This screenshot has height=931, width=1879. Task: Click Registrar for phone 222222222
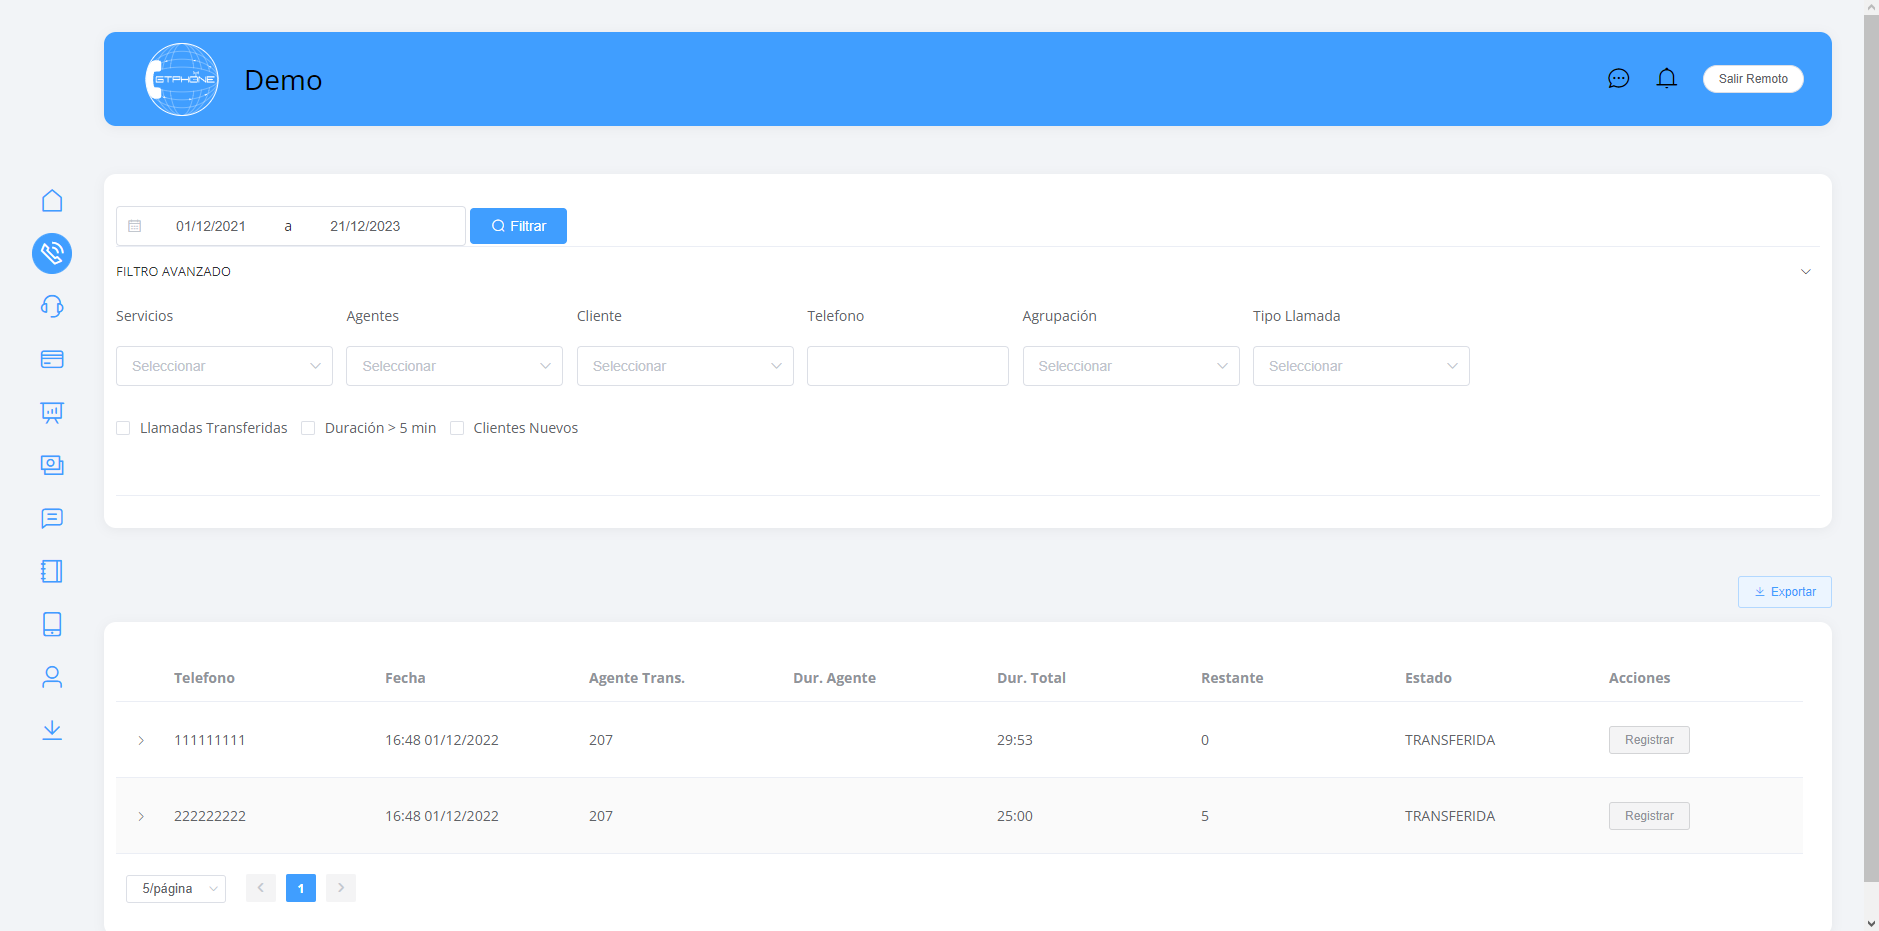(x=1648, y=816)
